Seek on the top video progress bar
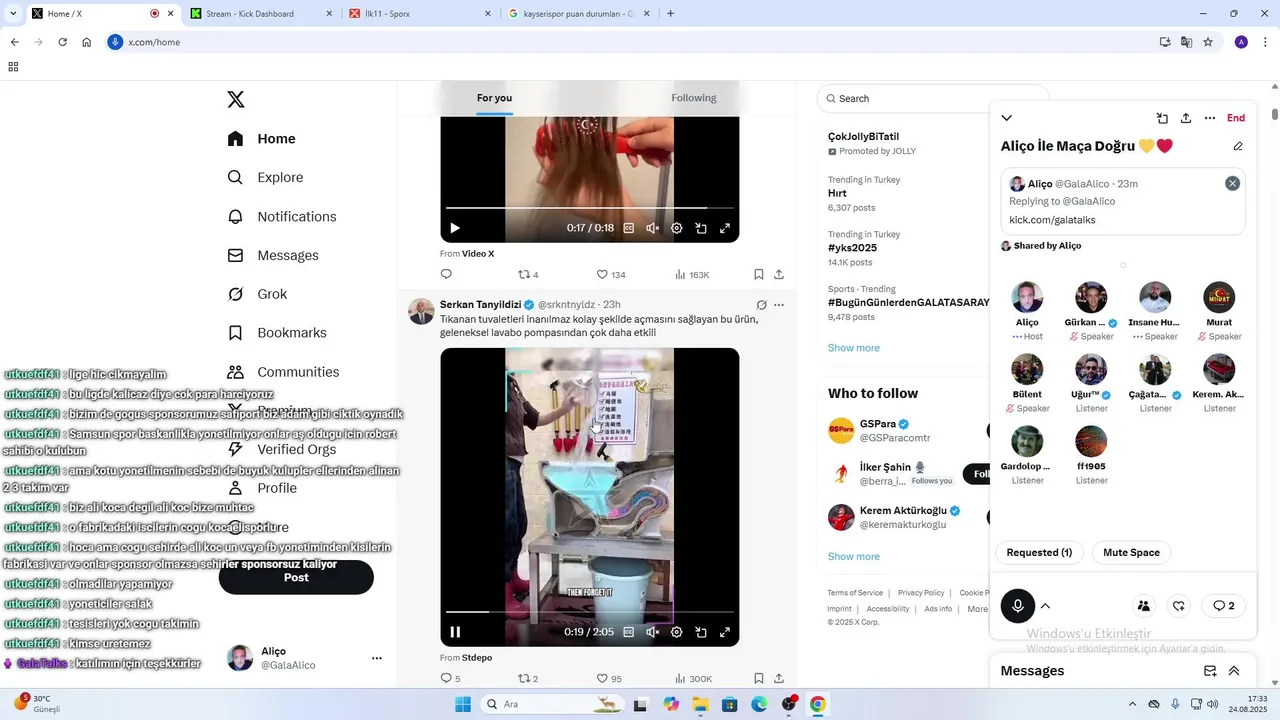 tap(590, 208)
